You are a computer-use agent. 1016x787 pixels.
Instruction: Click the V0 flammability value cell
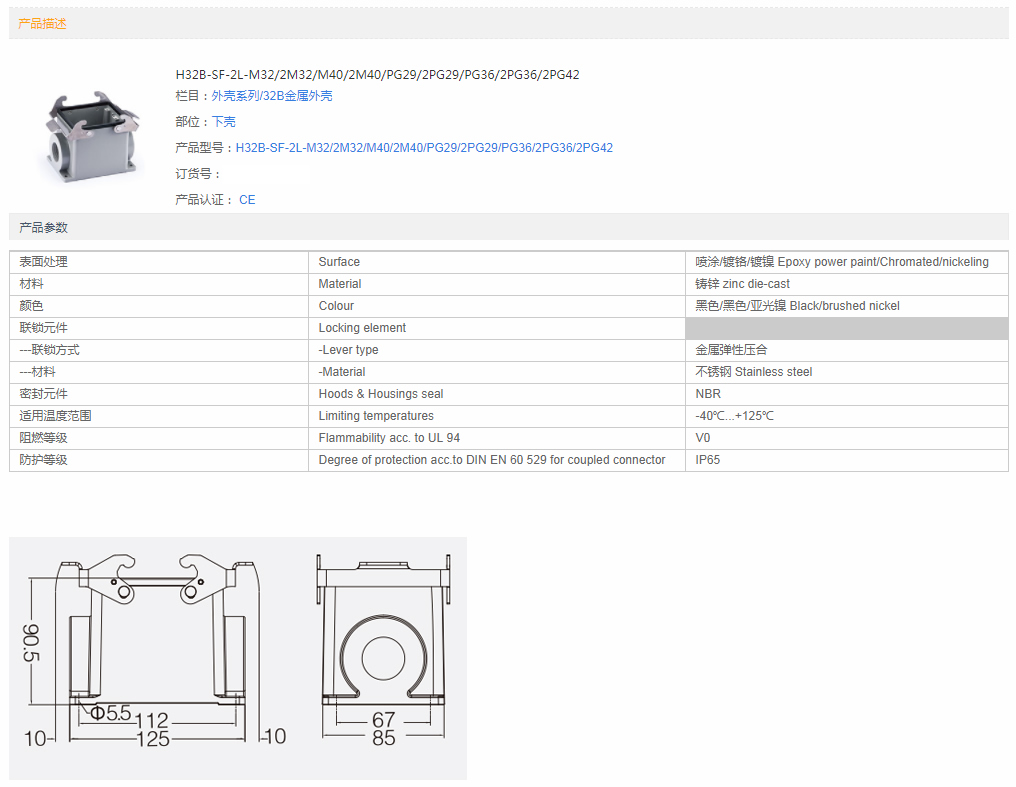pyautogui.click(x=703, y=438)
